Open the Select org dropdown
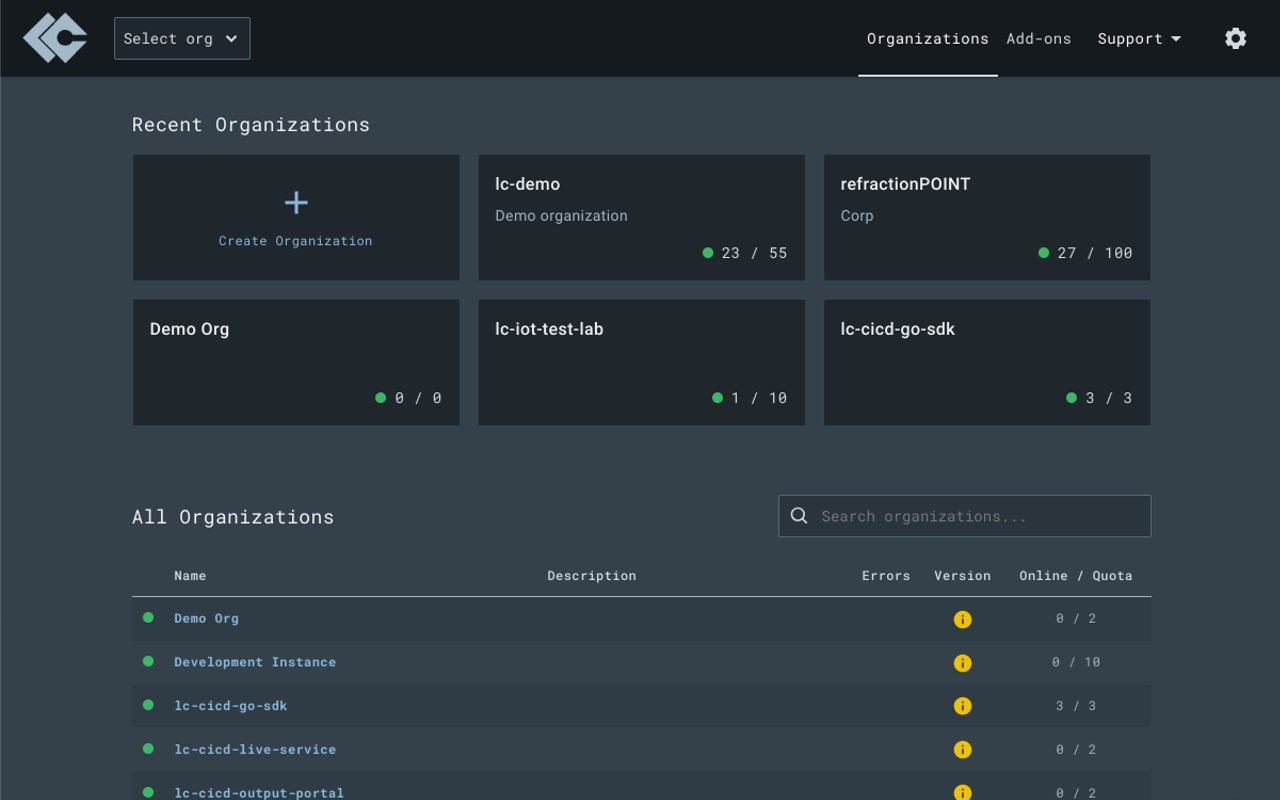This screenshot has width=1280, height=800. click(x=182, y=38)
